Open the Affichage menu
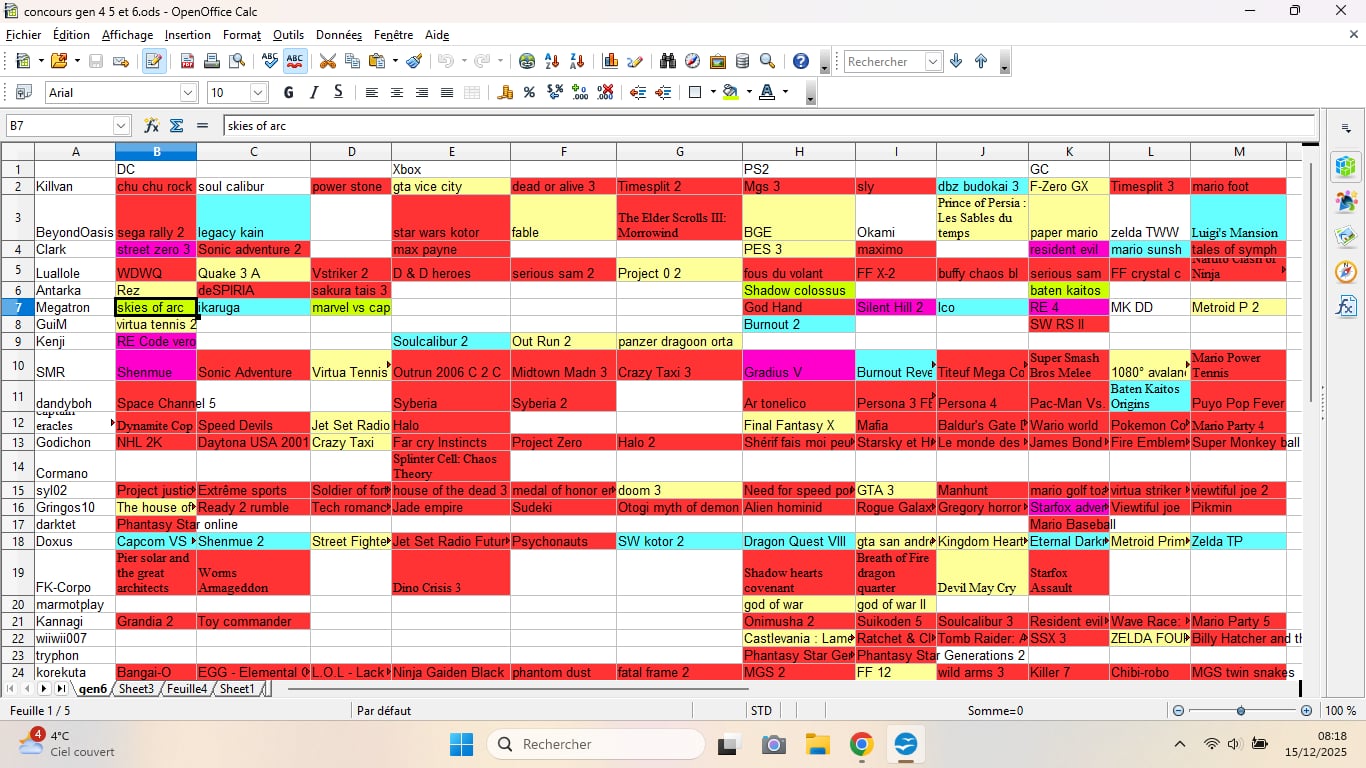 127,35
